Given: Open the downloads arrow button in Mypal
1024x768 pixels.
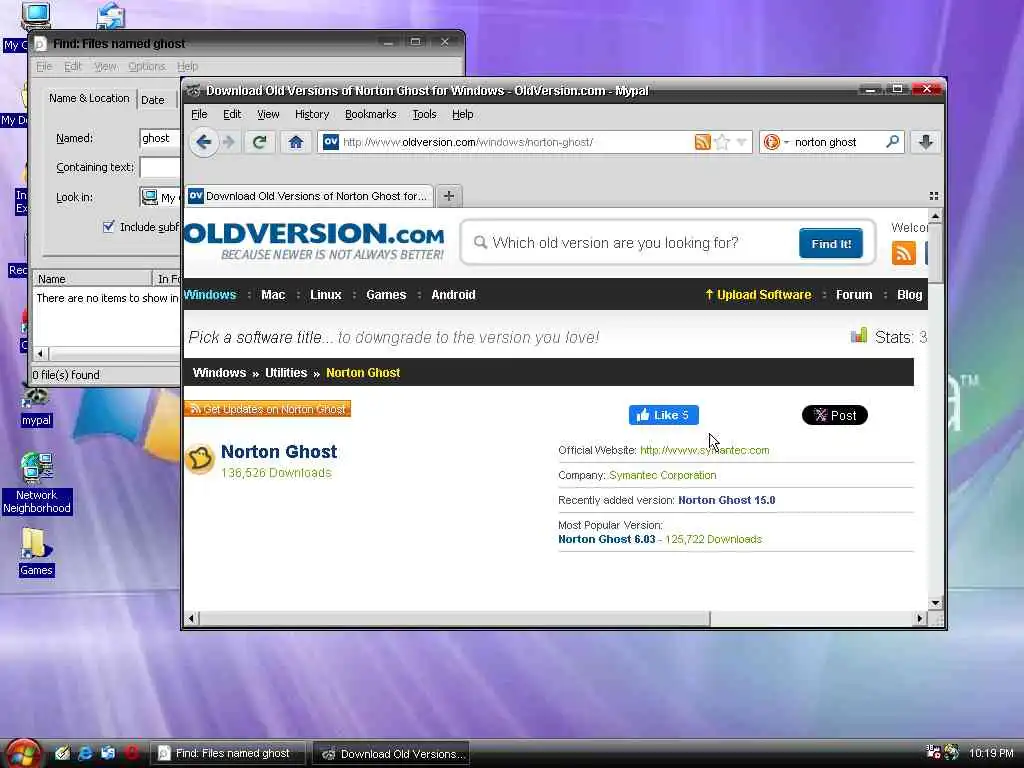Looking at the screenshot, I should click(925, 142).
